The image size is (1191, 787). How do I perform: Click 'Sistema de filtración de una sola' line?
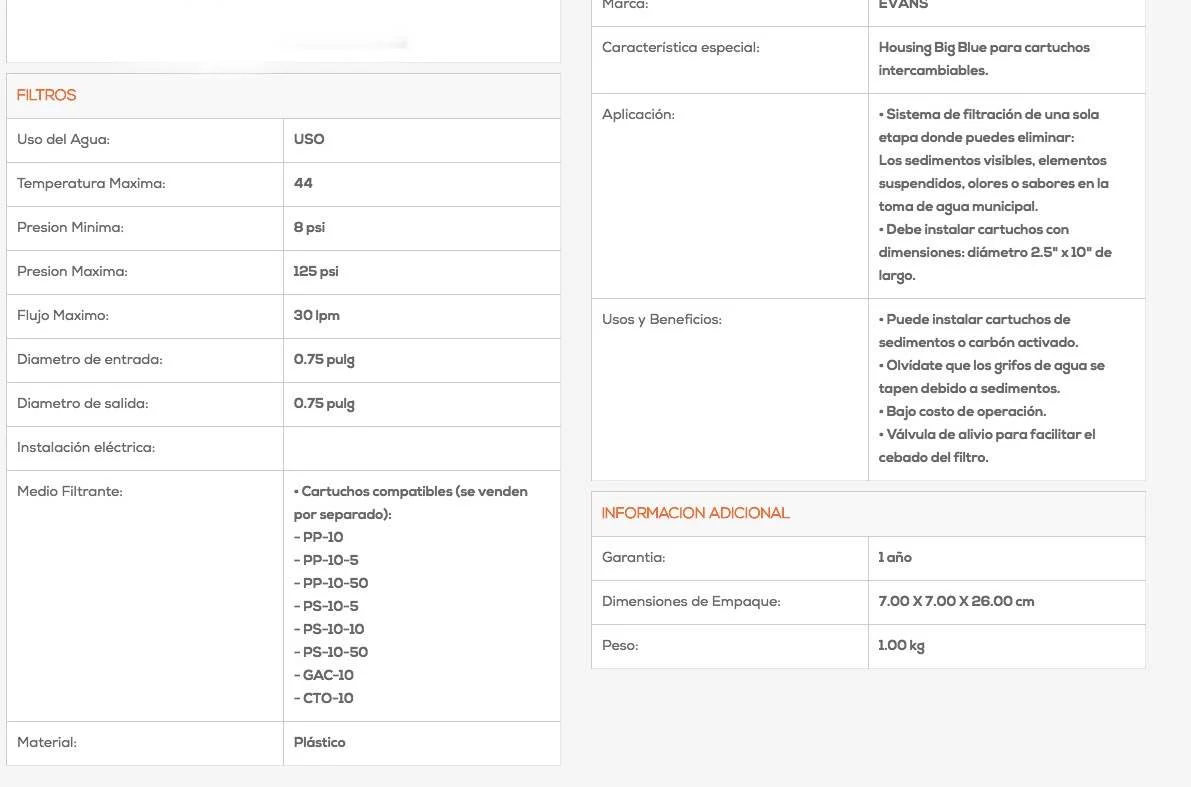pos(993,115)
